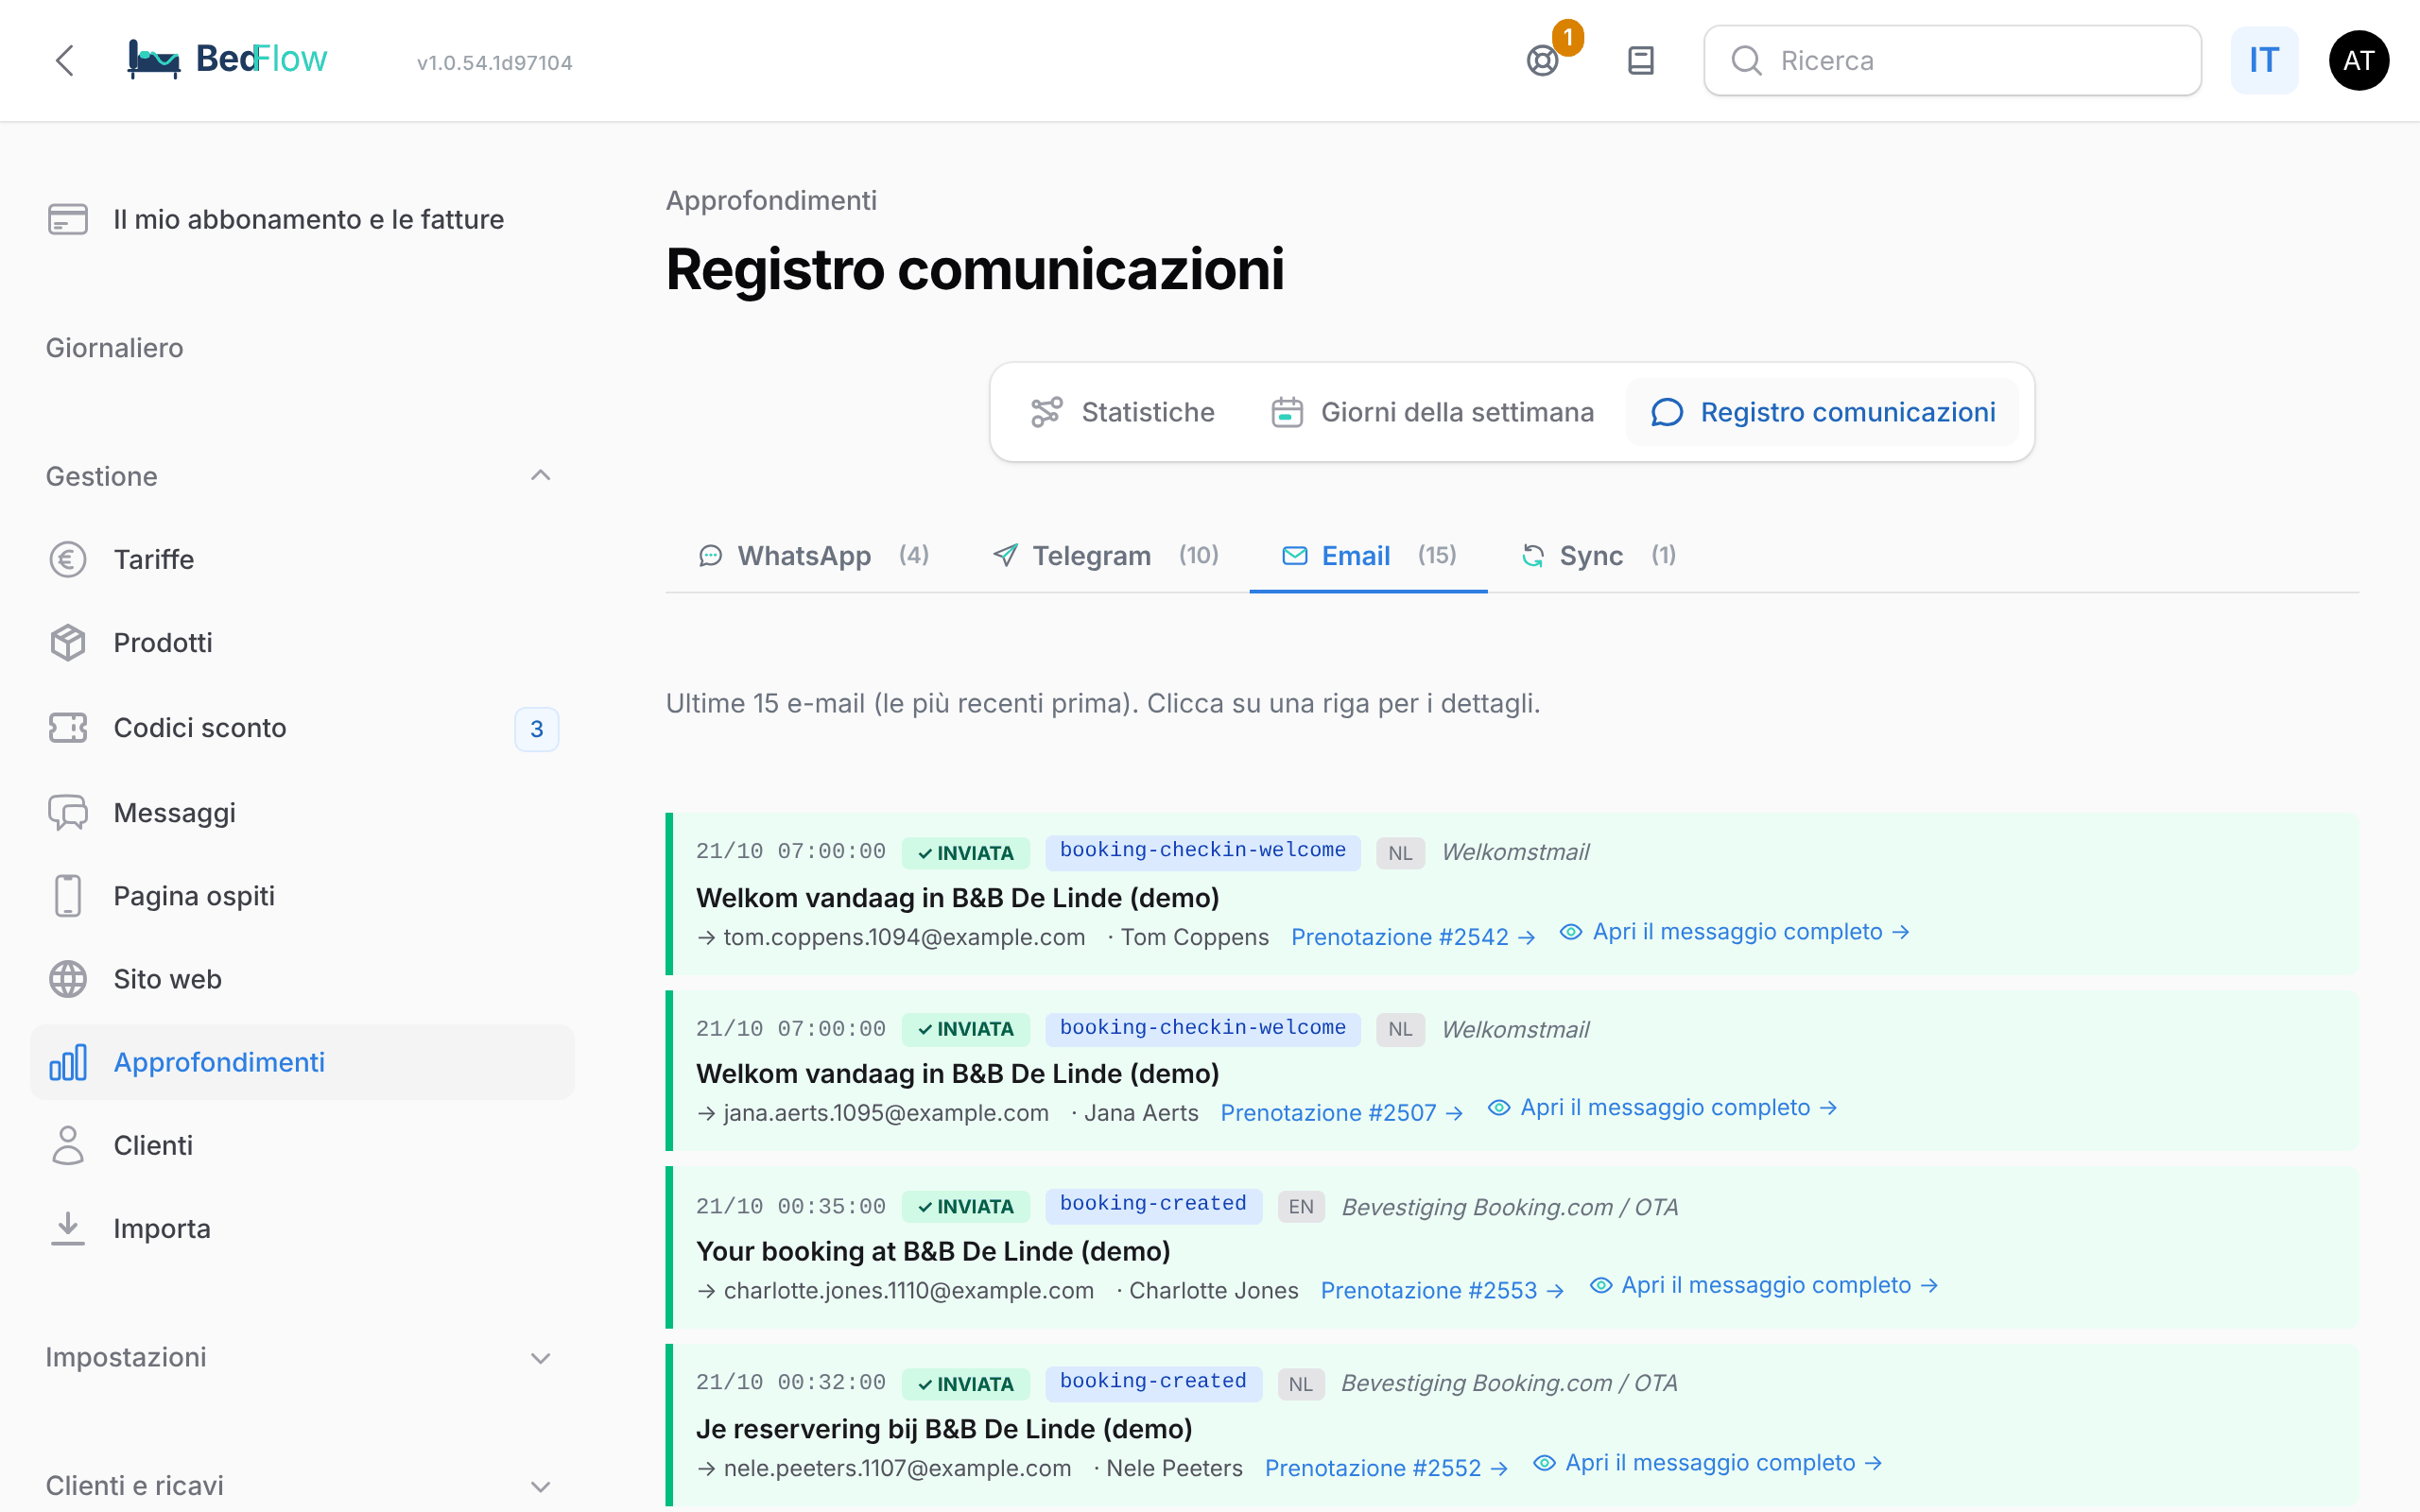Focus the Ricerca search field
Image resolution: width=2420 pixels, height=1512 pixels.
[1952, 60]
